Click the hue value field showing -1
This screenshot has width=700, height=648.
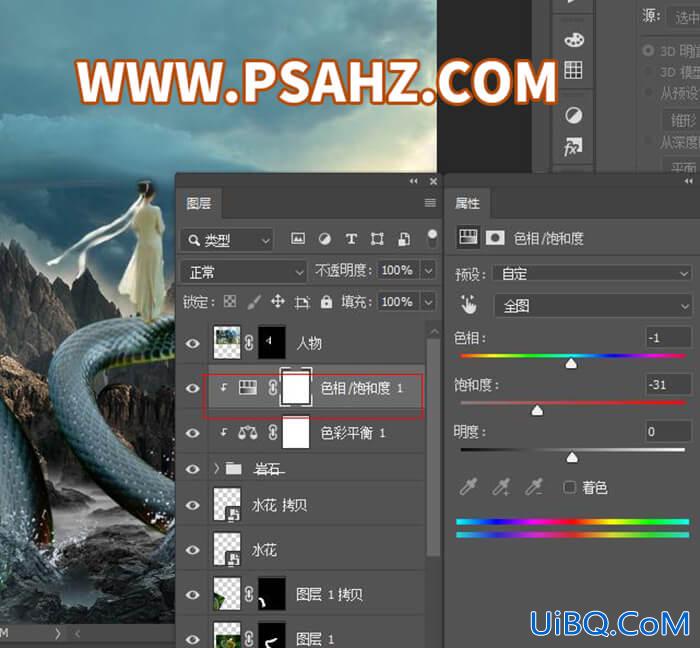click(668, 338)
